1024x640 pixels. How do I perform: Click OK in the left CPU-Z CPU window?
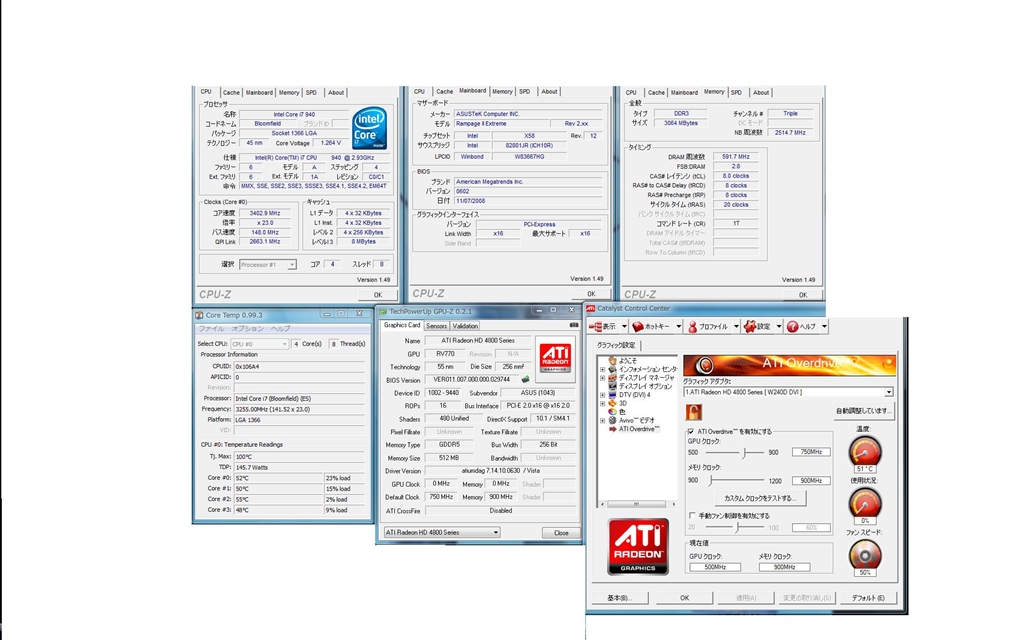[377, 295]
